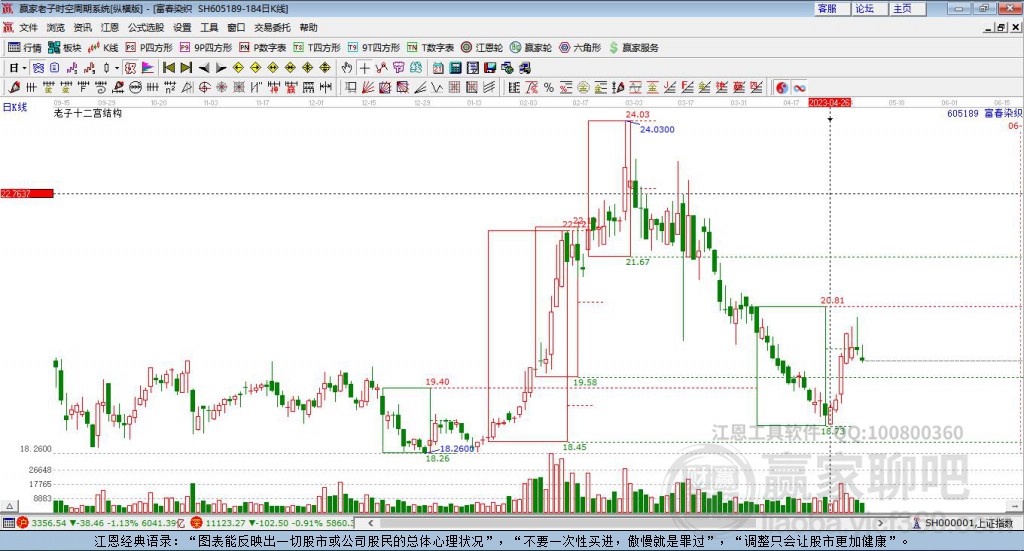The image size is (1024, 551).
Task: Select the Gann fan lines tool
Action: [368, 87]
